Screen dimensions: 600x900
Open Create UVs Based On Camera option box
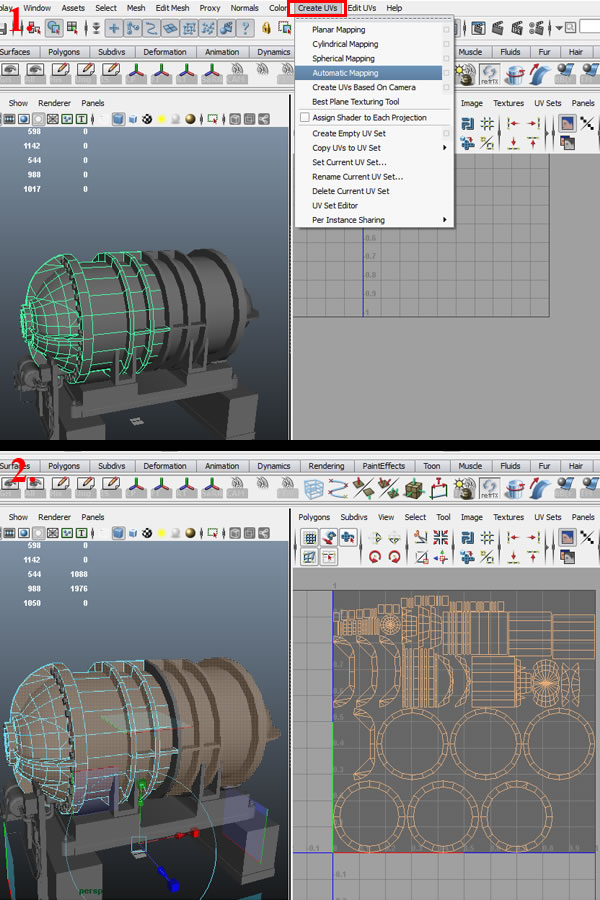446,87
